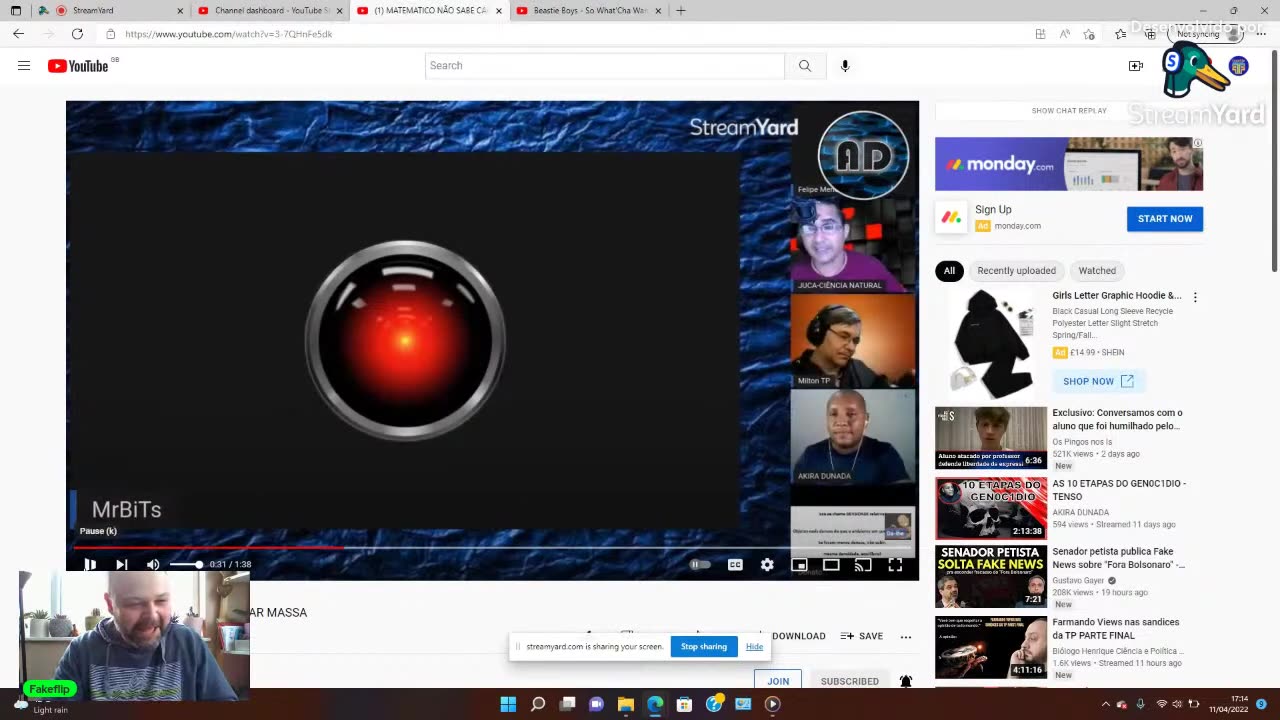Open the Windows Start menu
This screenshot has width=1280, height=720.
pos(508,704)
